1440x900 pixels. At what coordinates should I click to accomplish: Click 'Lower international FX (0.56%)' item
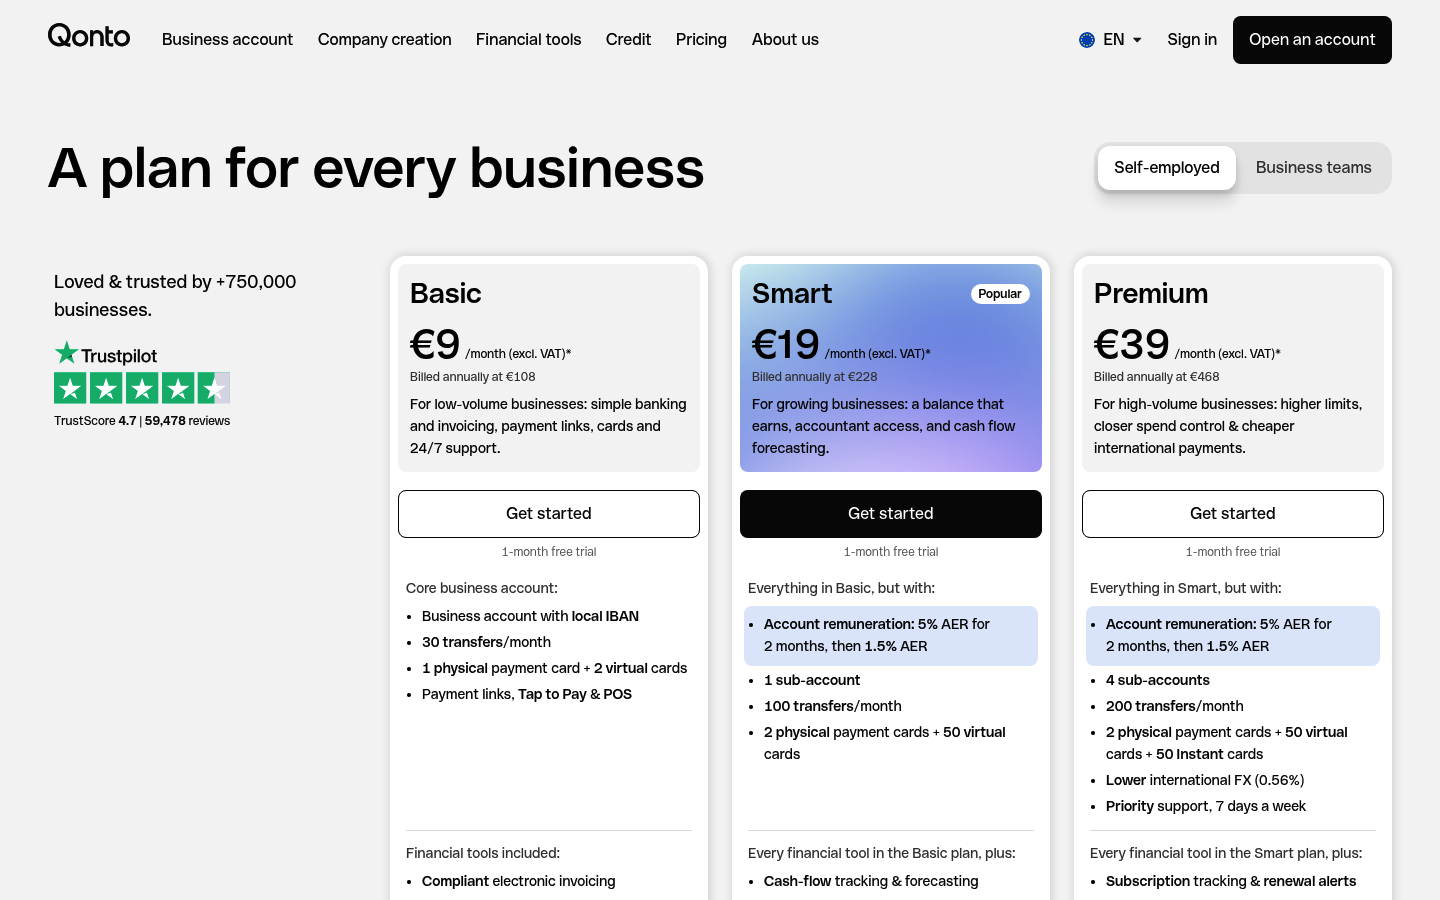click(x=1205, y=780)
